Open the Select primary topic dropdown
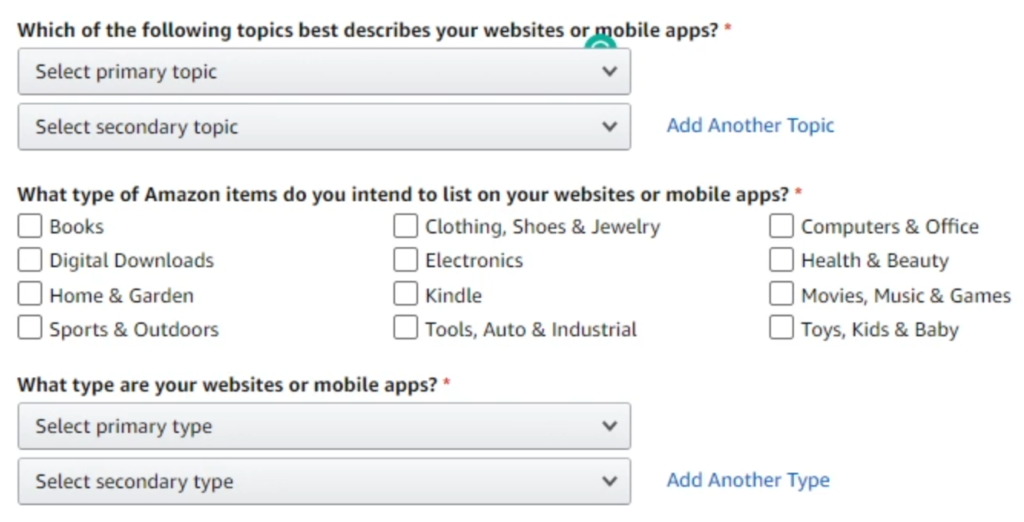Image resolution: width=1024 pixels, height=522 pixels. (x=323, y=72)
